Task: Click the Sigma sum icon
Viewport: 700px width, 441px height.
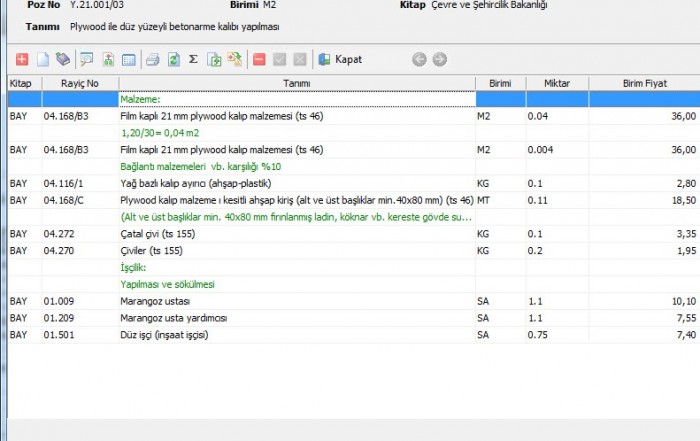Action: (193, 59)
